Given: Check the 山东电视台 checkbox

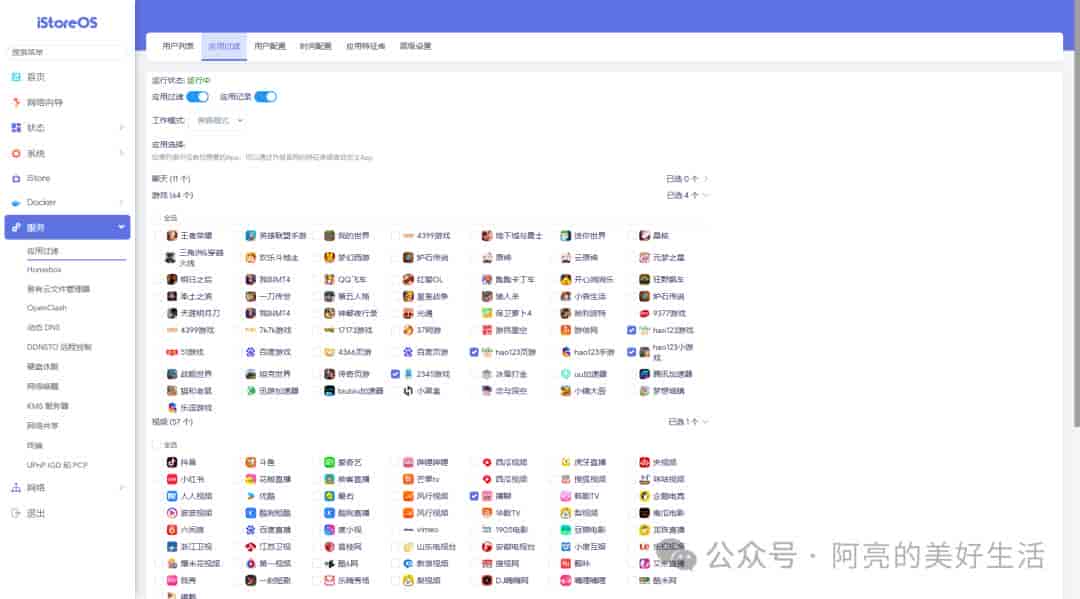Looking at the screenshot, I should pos(395,547).
